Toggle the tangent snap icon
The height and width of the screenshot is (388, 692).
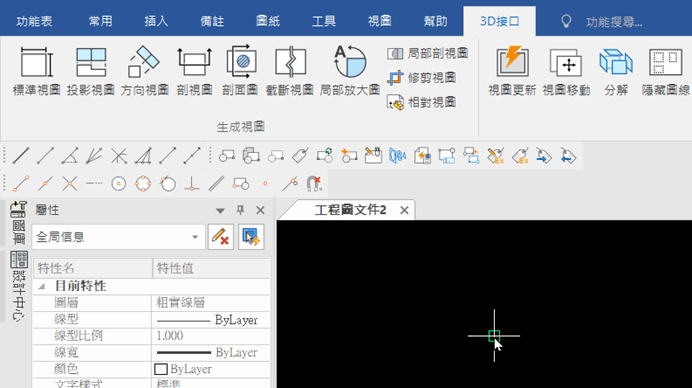(x=168, y=183)
